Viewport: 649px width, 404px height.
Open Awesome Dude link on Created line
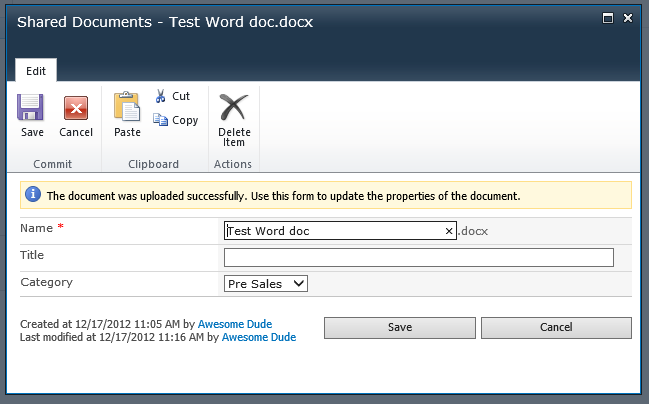(235, 324)
